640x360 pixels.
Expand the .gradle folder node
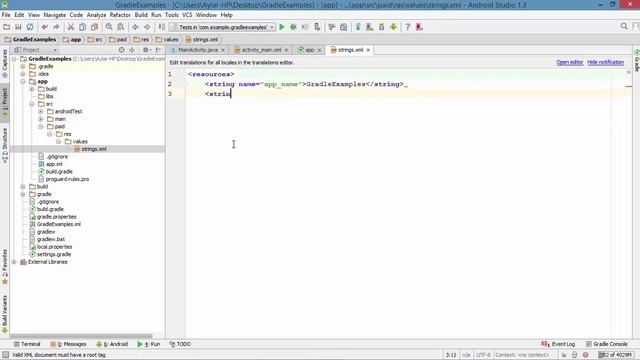23,66
